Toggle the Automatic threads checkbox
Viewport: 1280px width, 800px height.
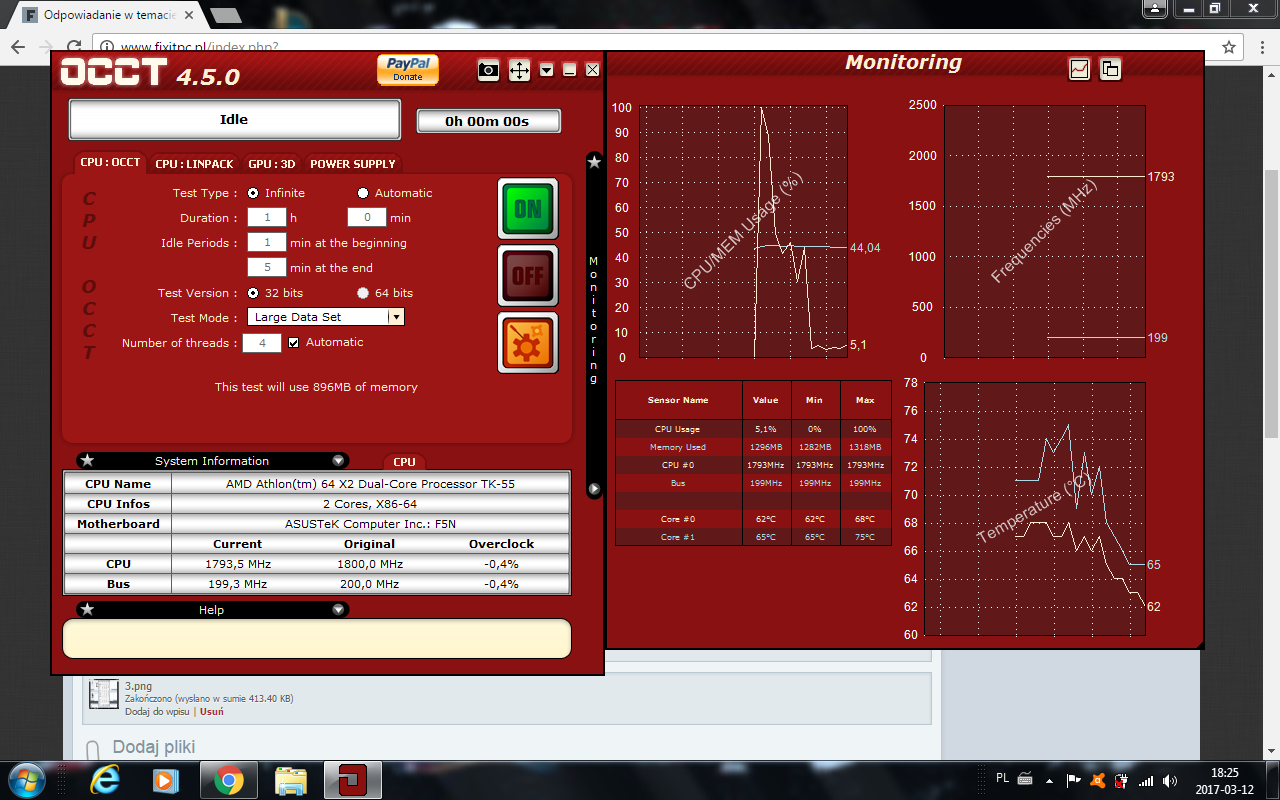click(294, 342)
